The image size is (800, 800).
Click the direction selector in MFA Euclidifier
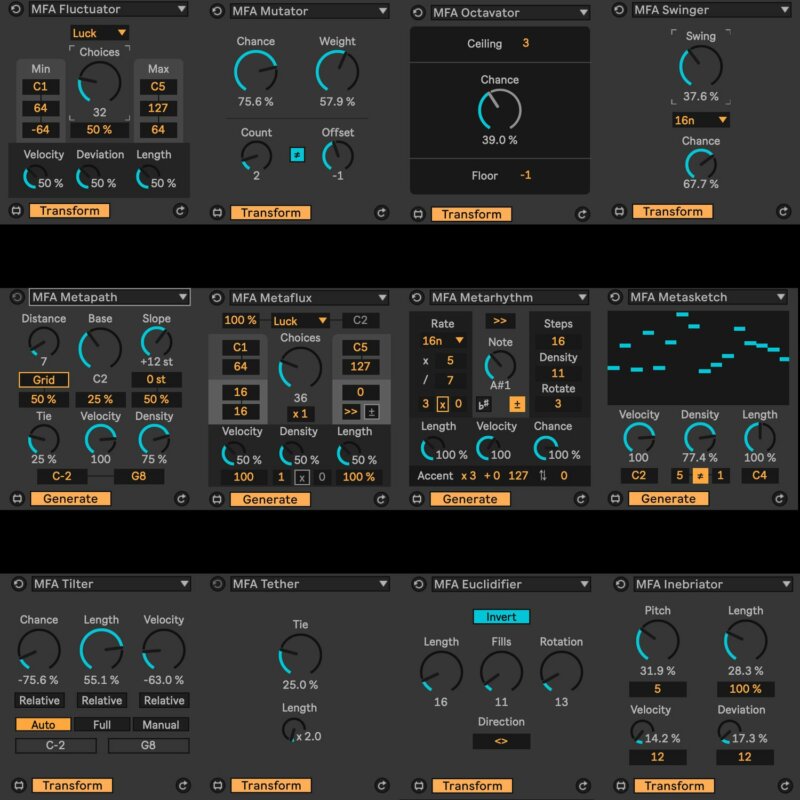point(501,741)
